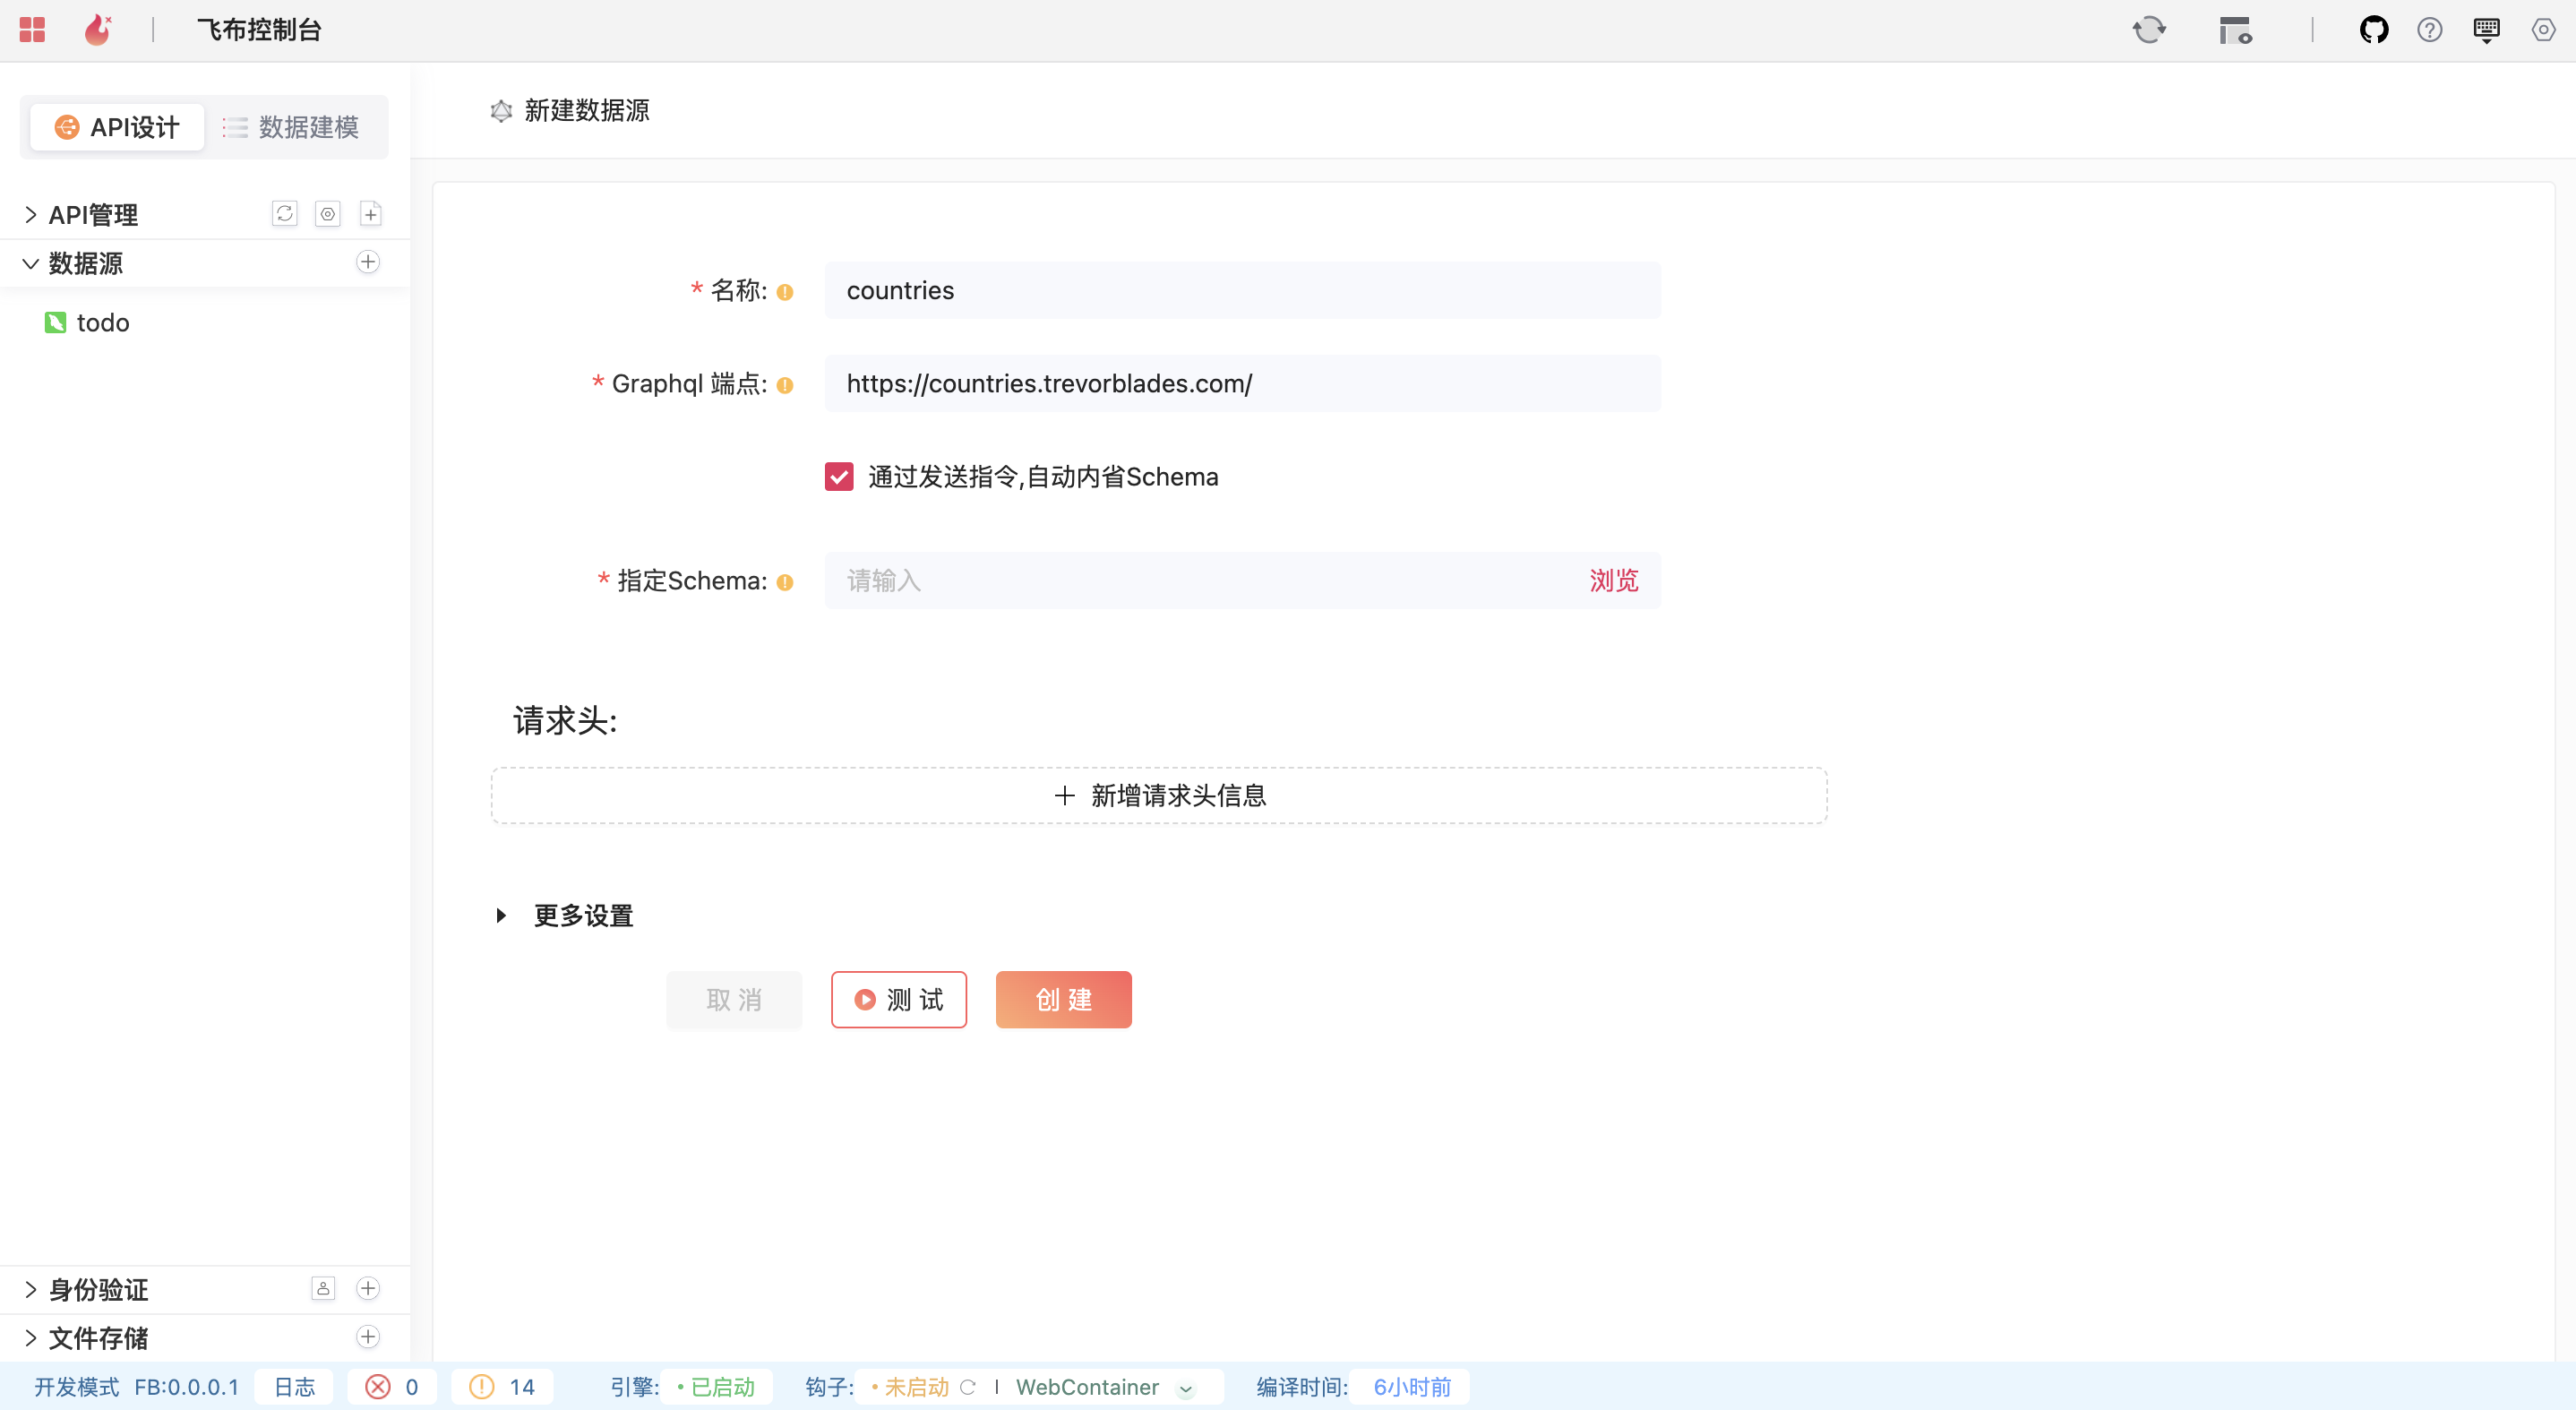
Task: Click the top bar refresh sync icon
Action: pos(2148,30)
